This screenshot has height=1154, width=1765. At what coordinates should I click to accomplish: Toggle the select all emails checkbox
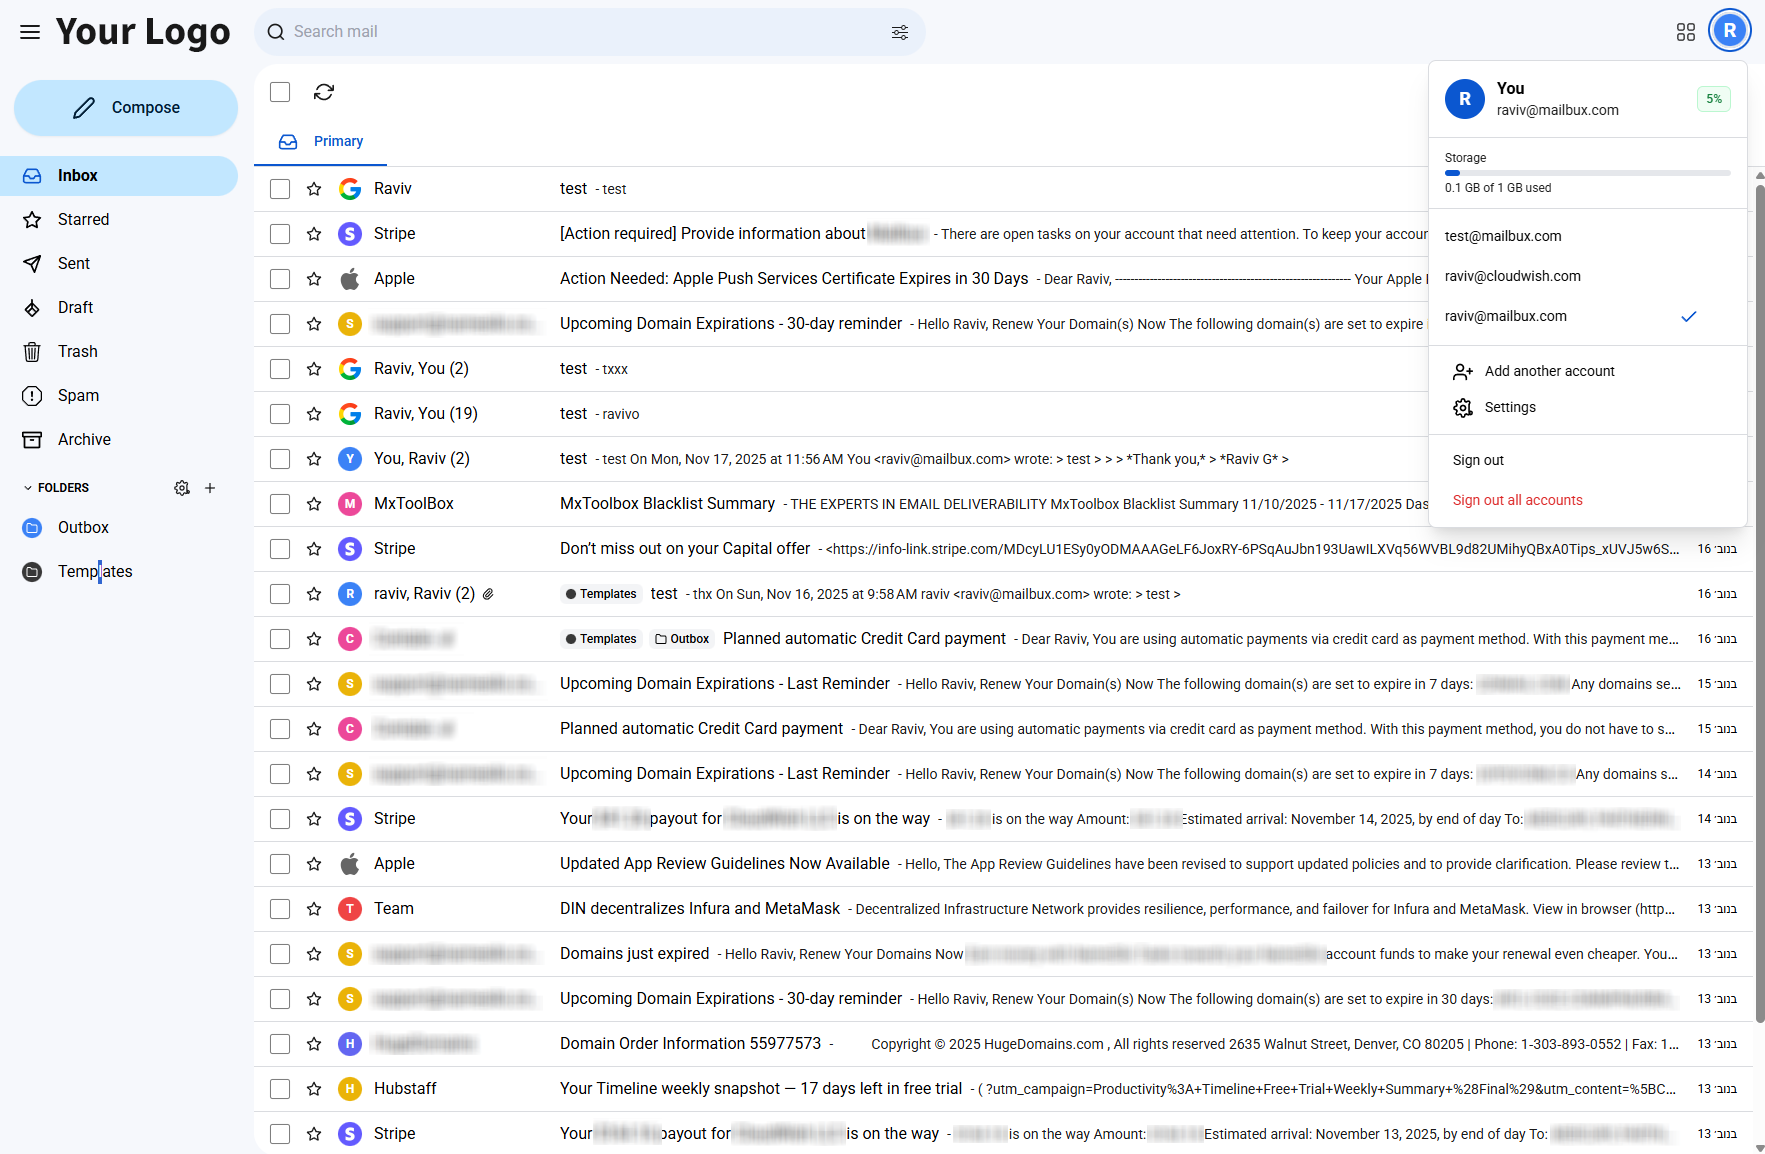(x=280, y=92)
